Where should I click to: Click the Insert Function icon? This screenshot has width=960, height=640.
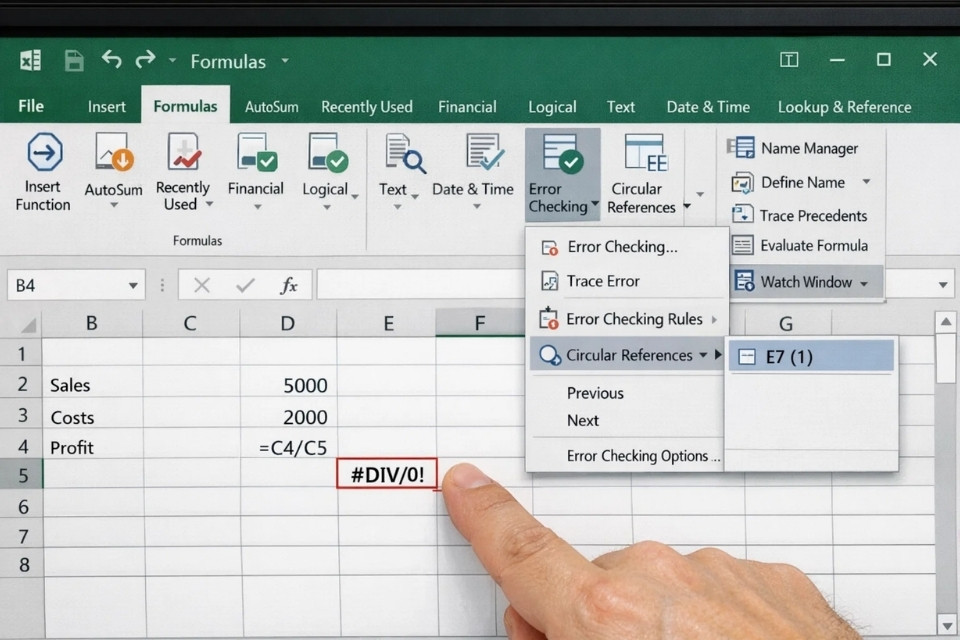(x=44, y=153)
